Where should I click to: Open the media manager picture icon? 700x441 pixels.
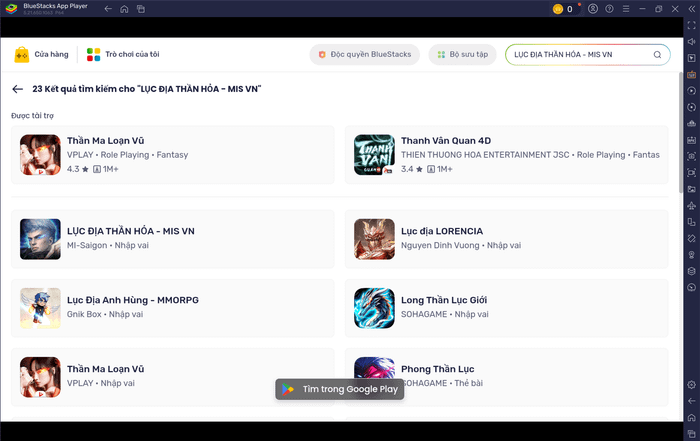click(692, 189)
